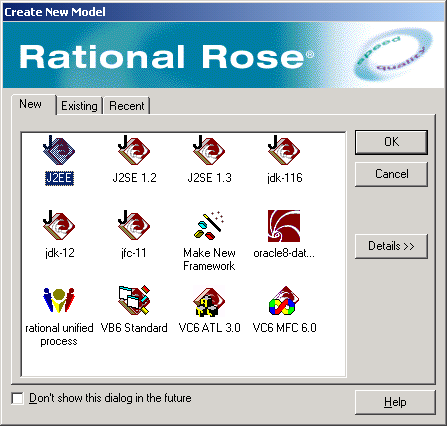Switch to the Existing tab
Screen dimensions: 447x426
[x=79, y=106]
